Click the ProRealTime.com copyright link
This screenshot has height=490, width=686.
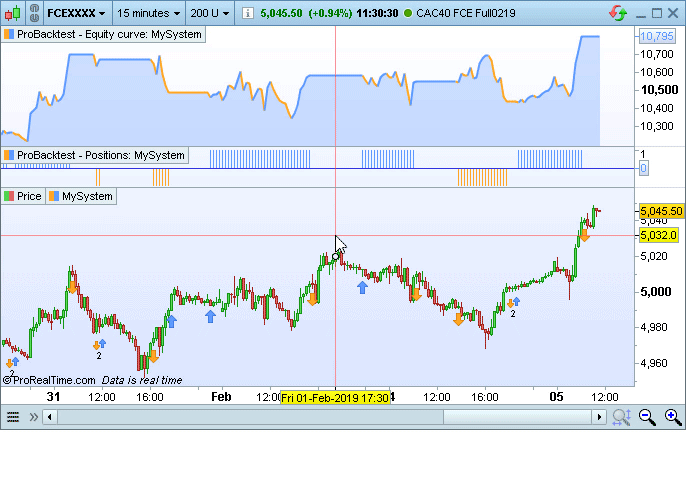point(48,380)
